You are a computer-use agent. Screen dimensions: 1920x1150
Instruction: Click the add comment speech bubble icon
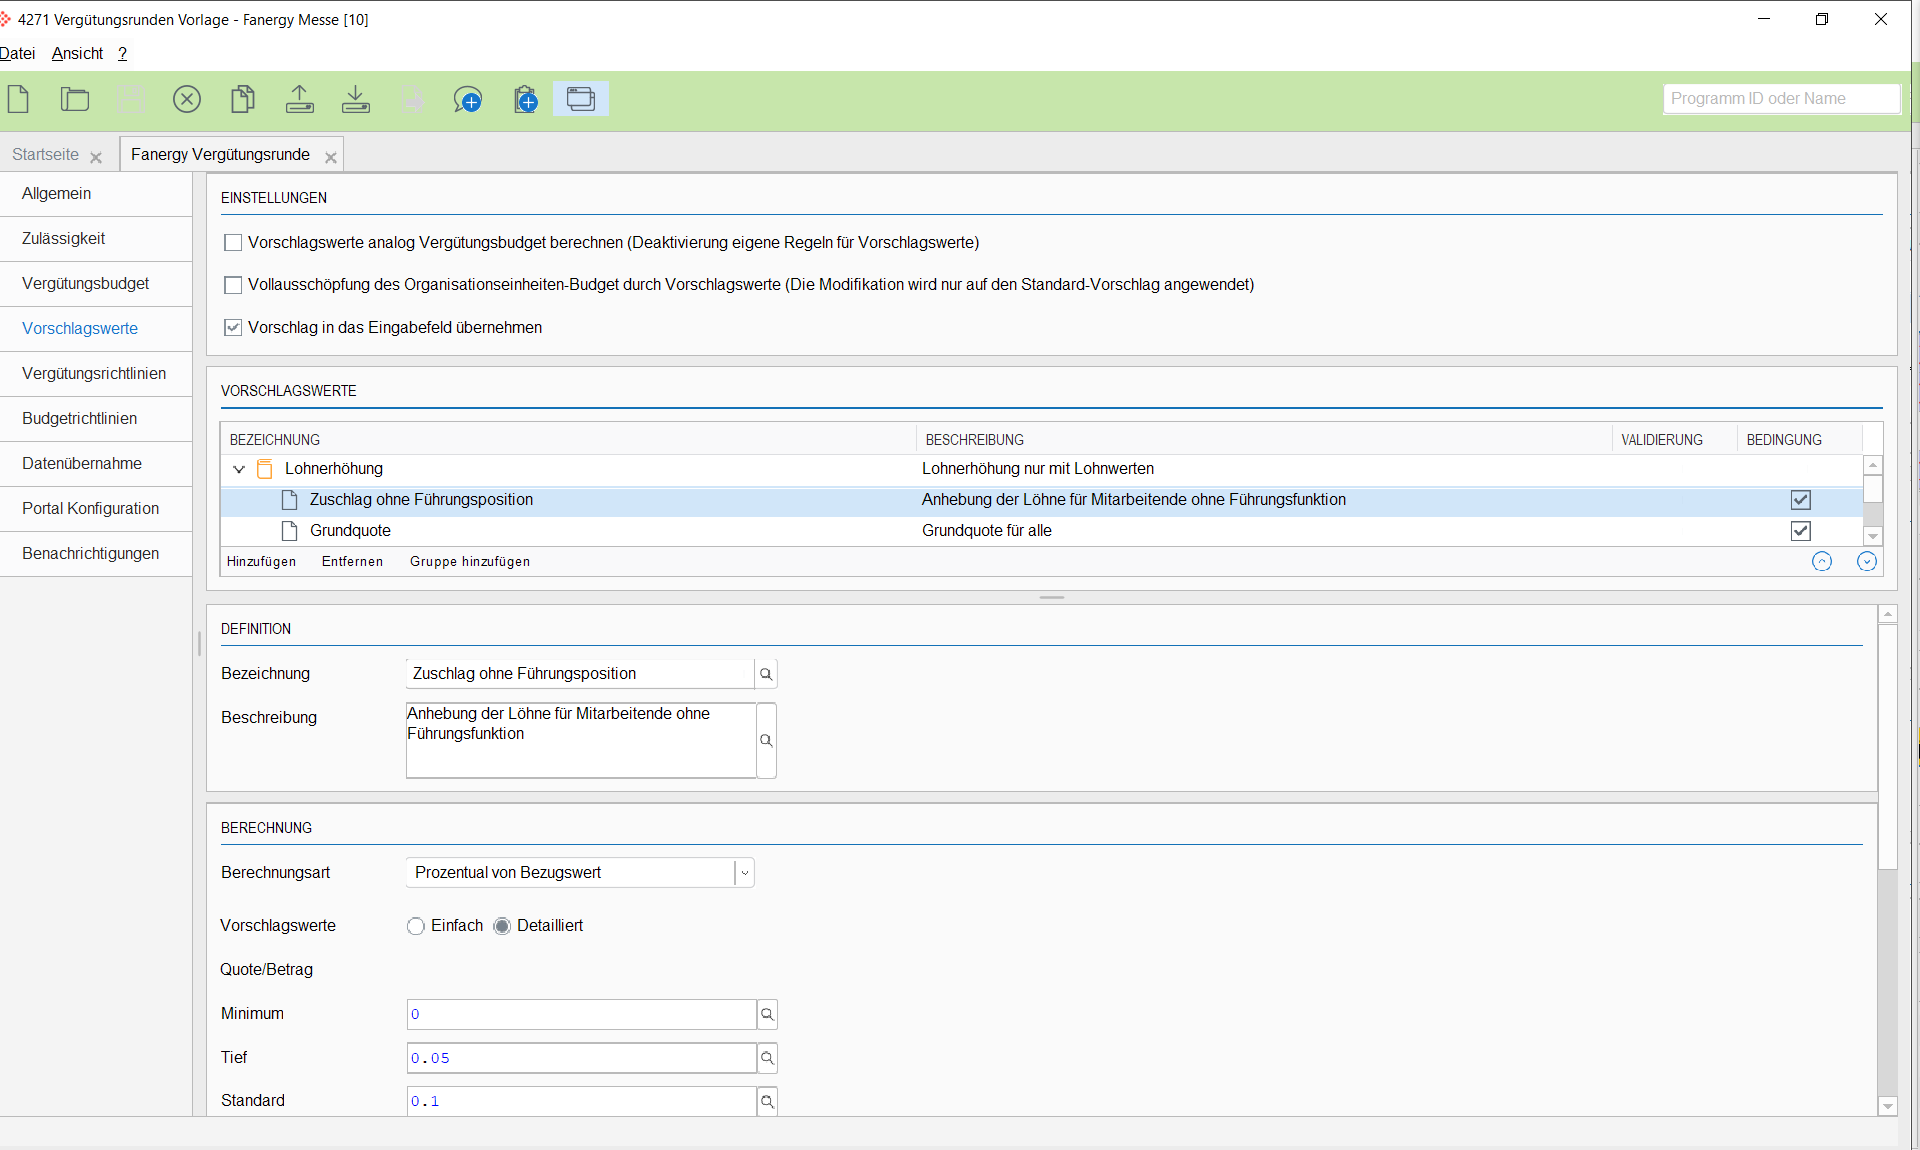(x=468, y=99)
